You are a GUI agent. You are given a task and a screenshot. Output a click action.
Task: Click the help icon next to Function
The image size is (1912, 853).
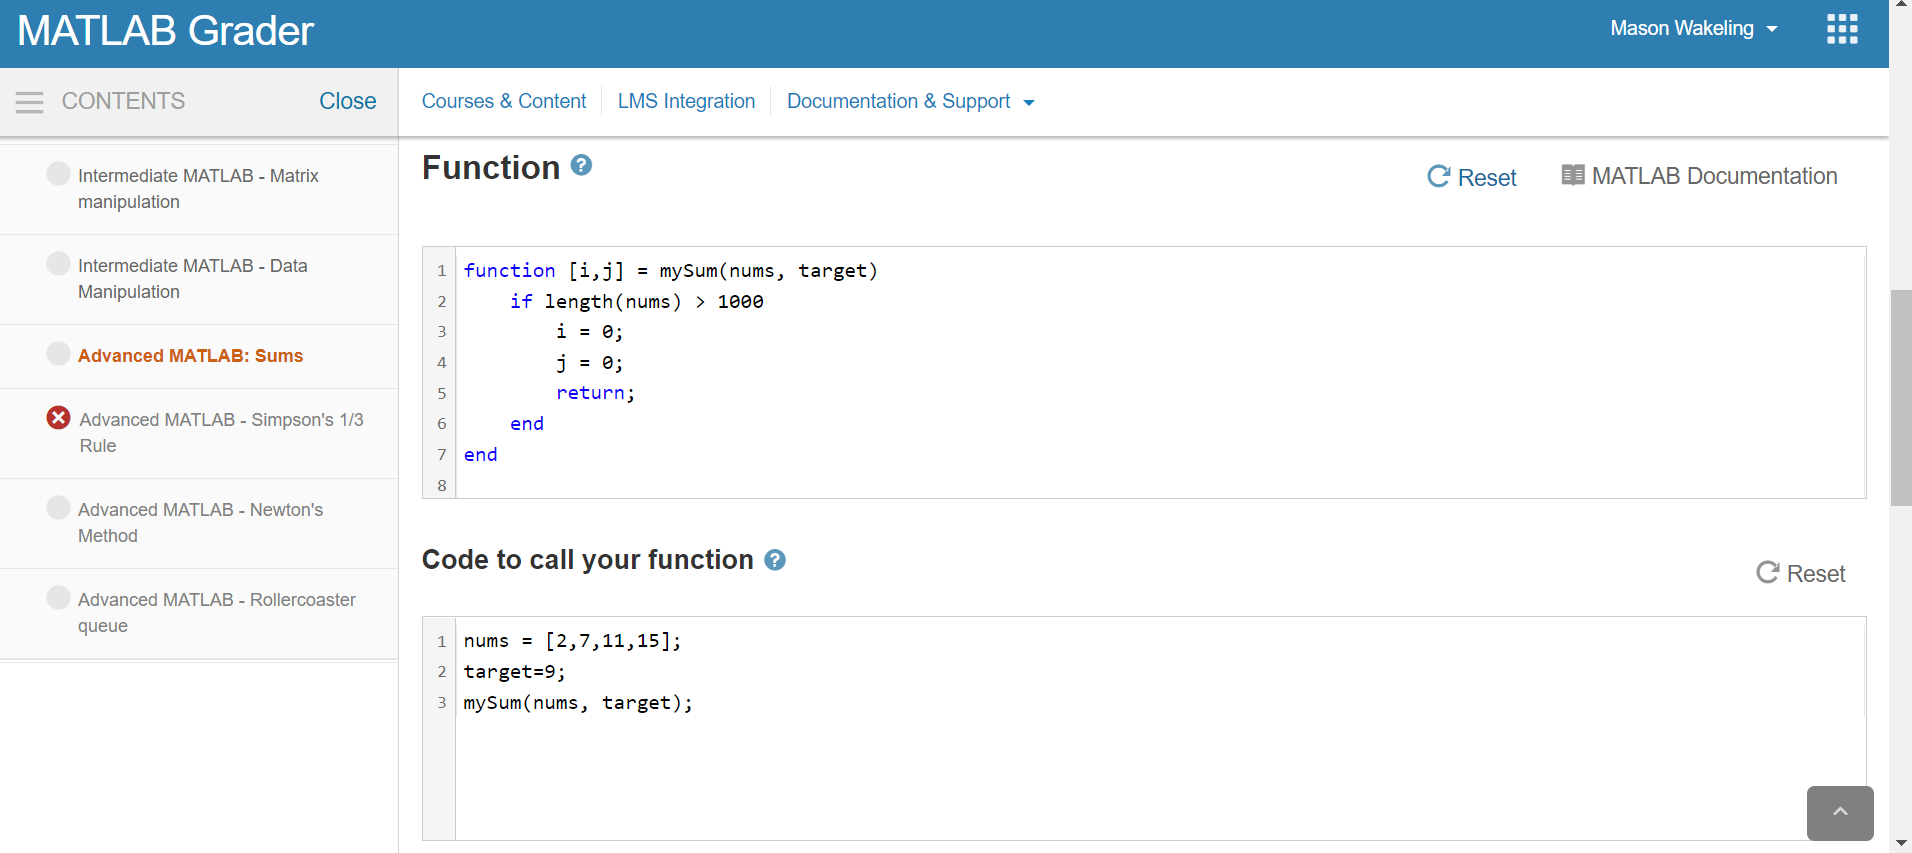(x=581, y=166)
